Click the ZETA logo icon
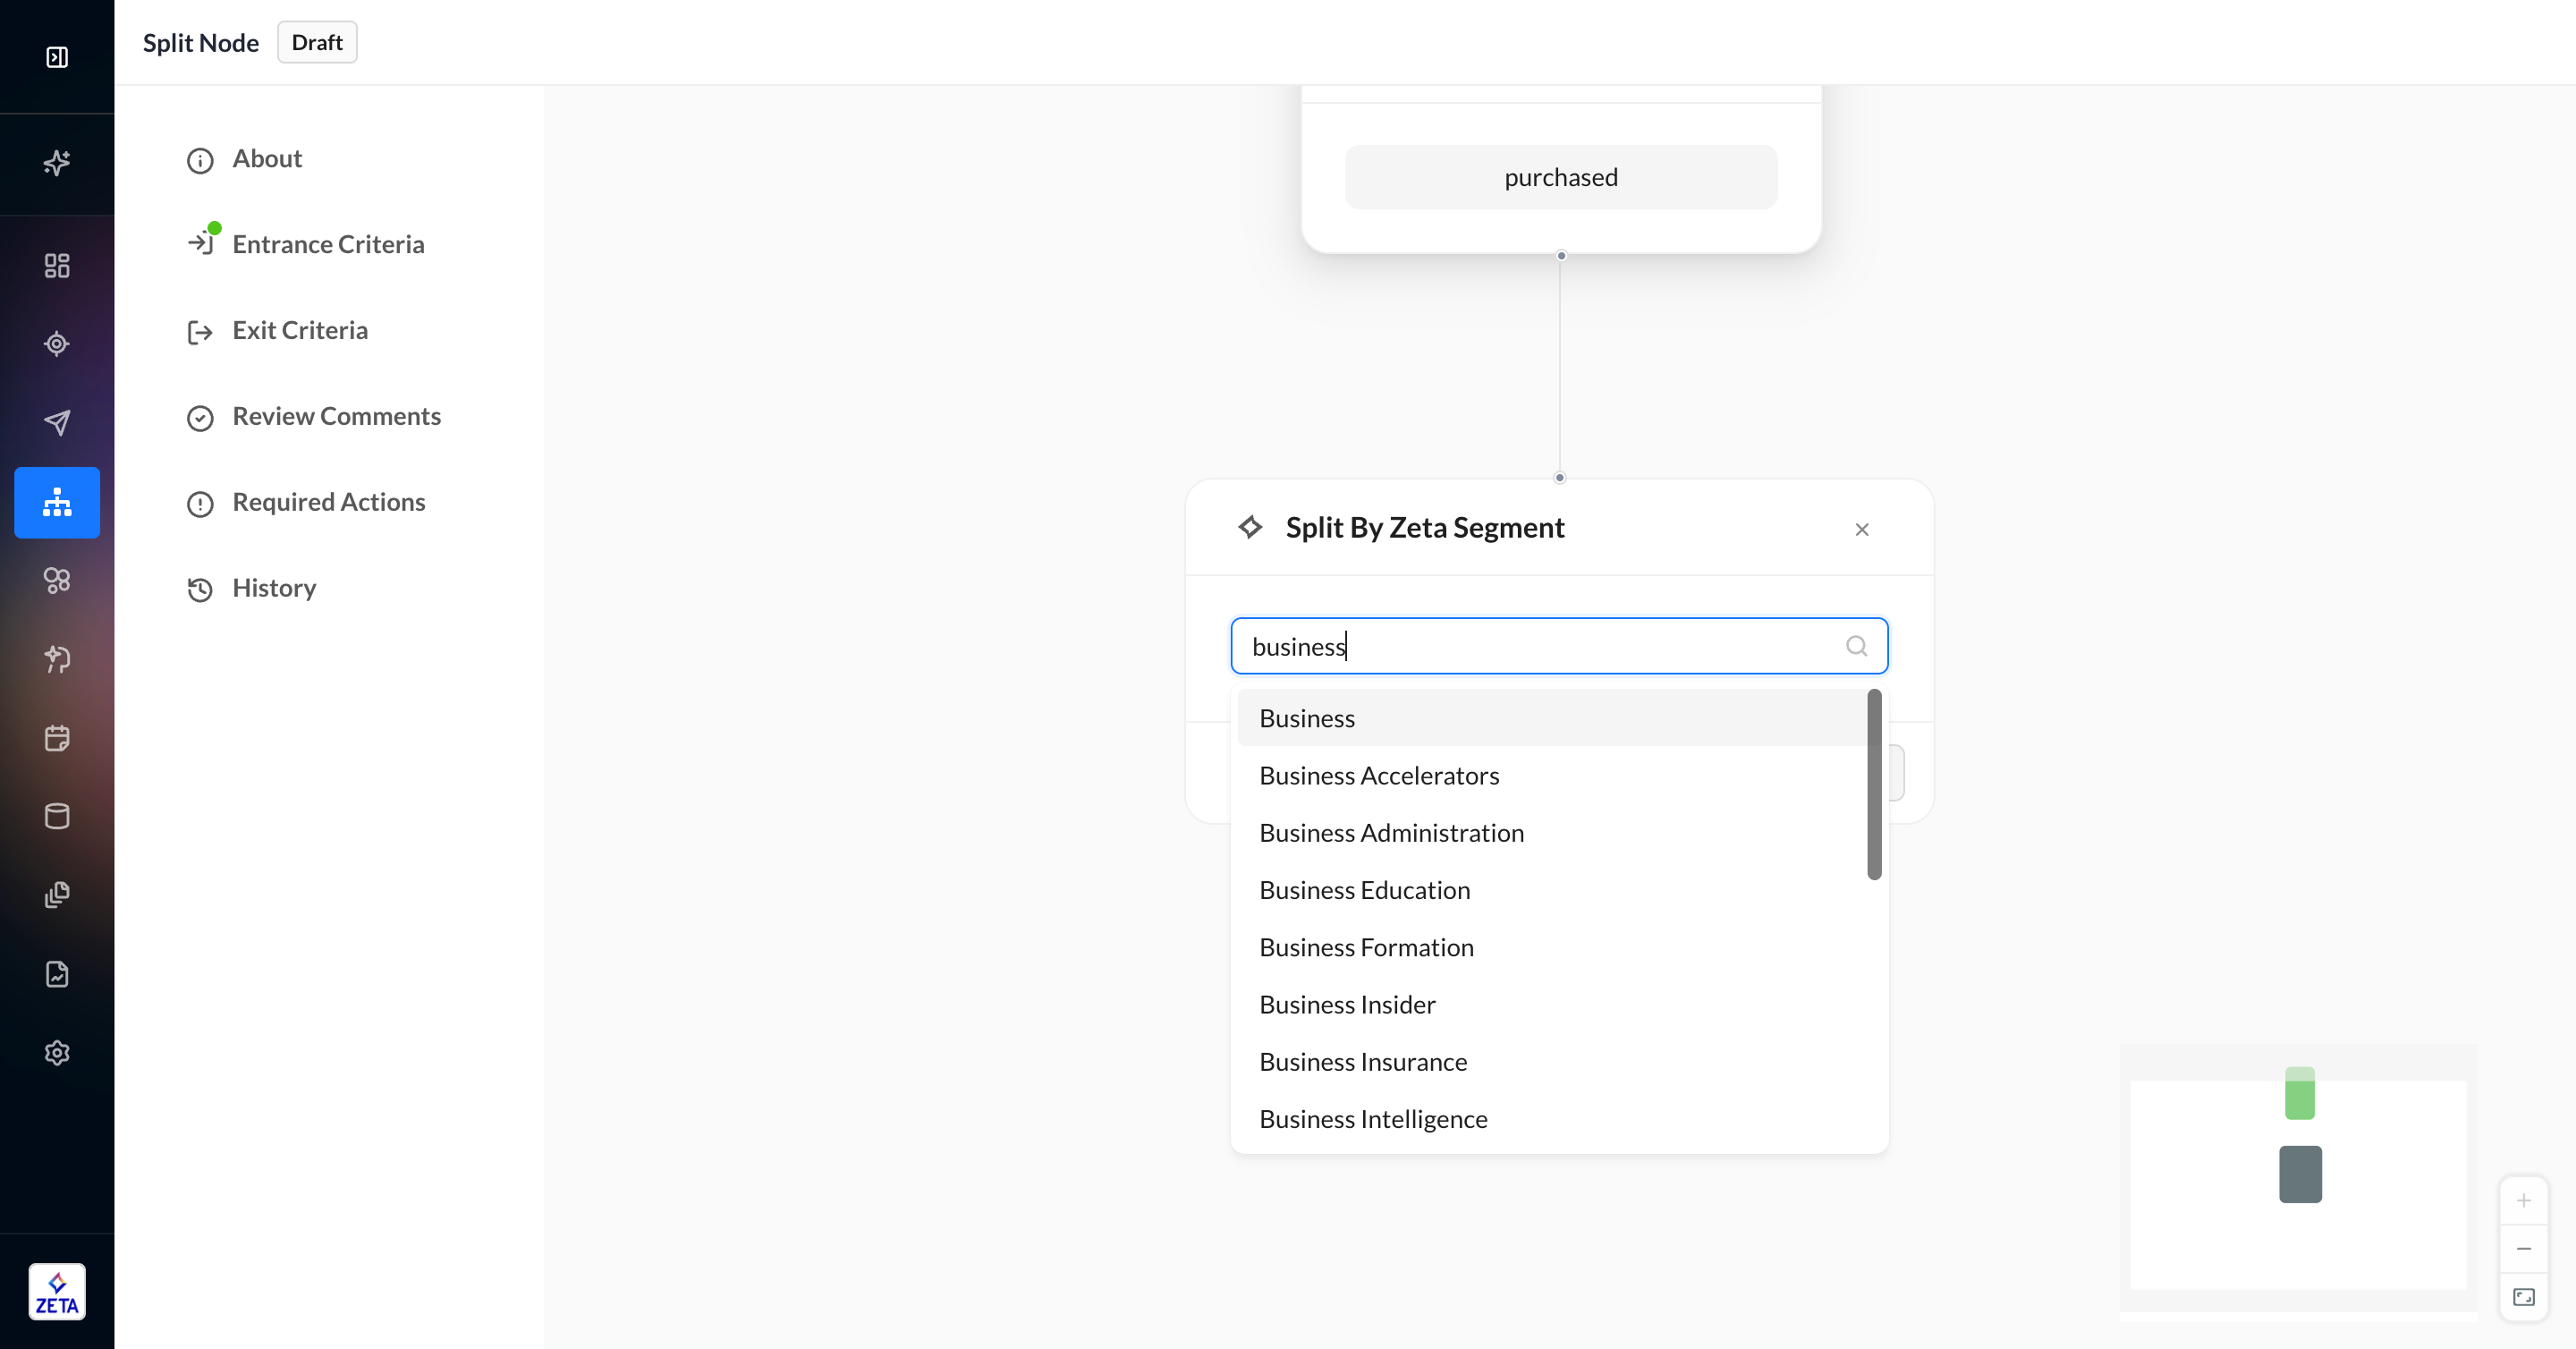This screenshot has height=1349, width=2576. pyautogui.click(x=57, y=1292)
